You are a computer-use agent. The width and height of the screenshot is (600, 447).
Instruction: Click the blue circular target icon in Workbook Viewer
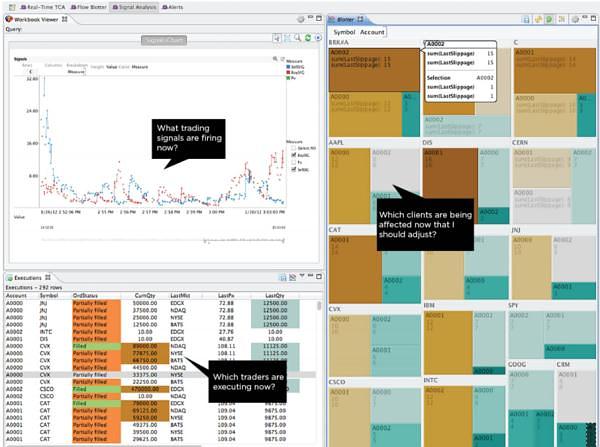(318, 38)
